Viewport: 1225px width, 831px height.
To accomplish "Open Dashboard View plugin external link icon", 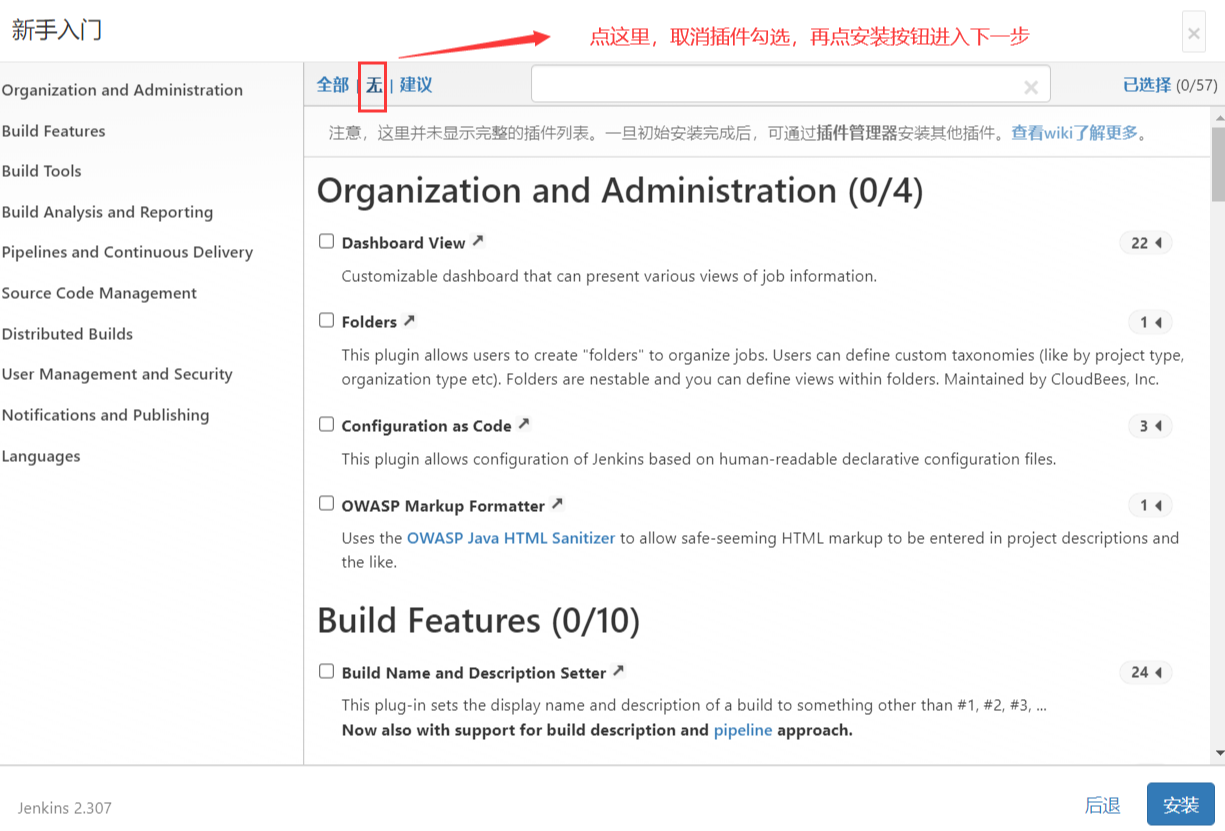I will [478, 241].
